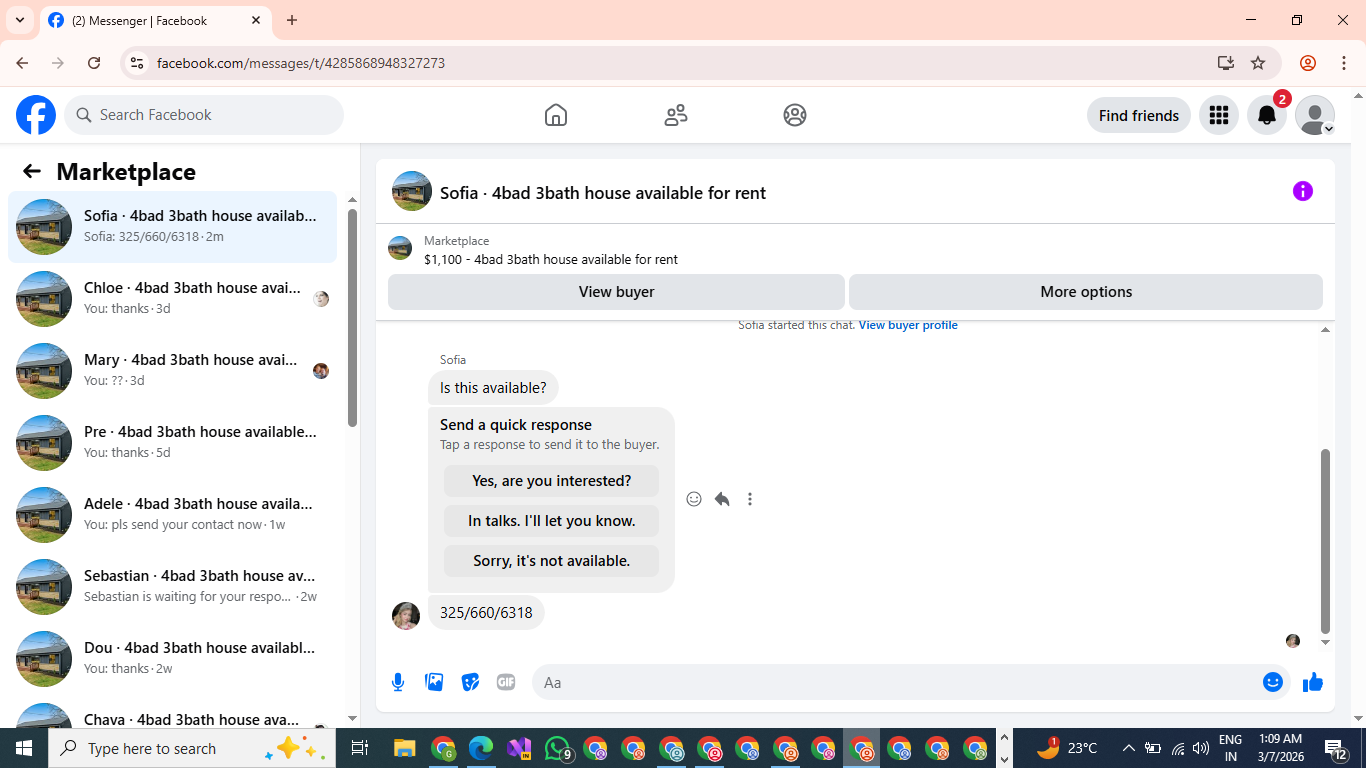Choose a sticker icon
1366x768 pixels.
(470, 682)
